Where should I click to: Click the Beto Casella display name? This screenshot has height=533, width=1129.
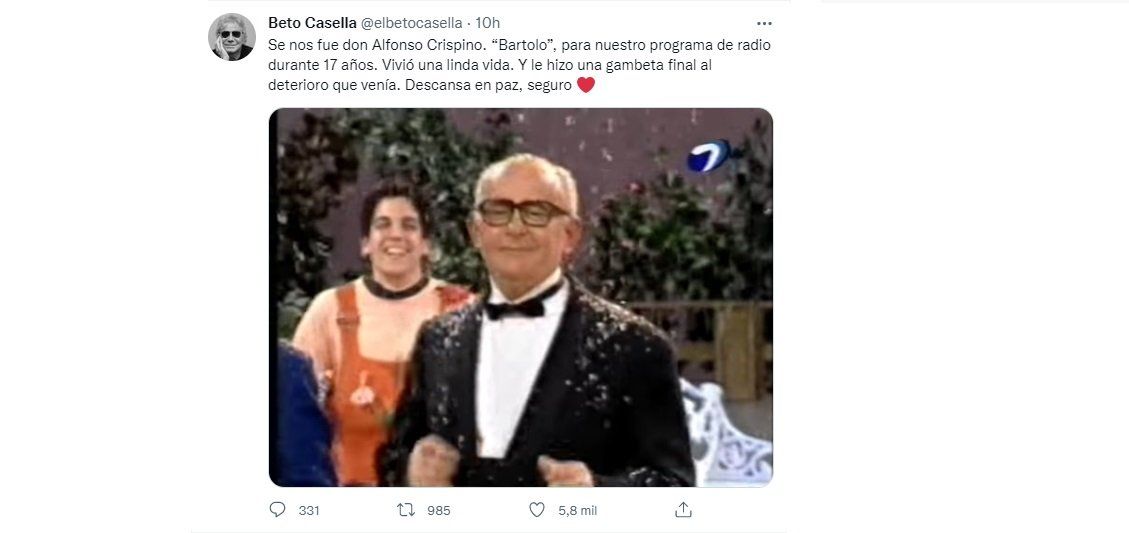point(312,23)
